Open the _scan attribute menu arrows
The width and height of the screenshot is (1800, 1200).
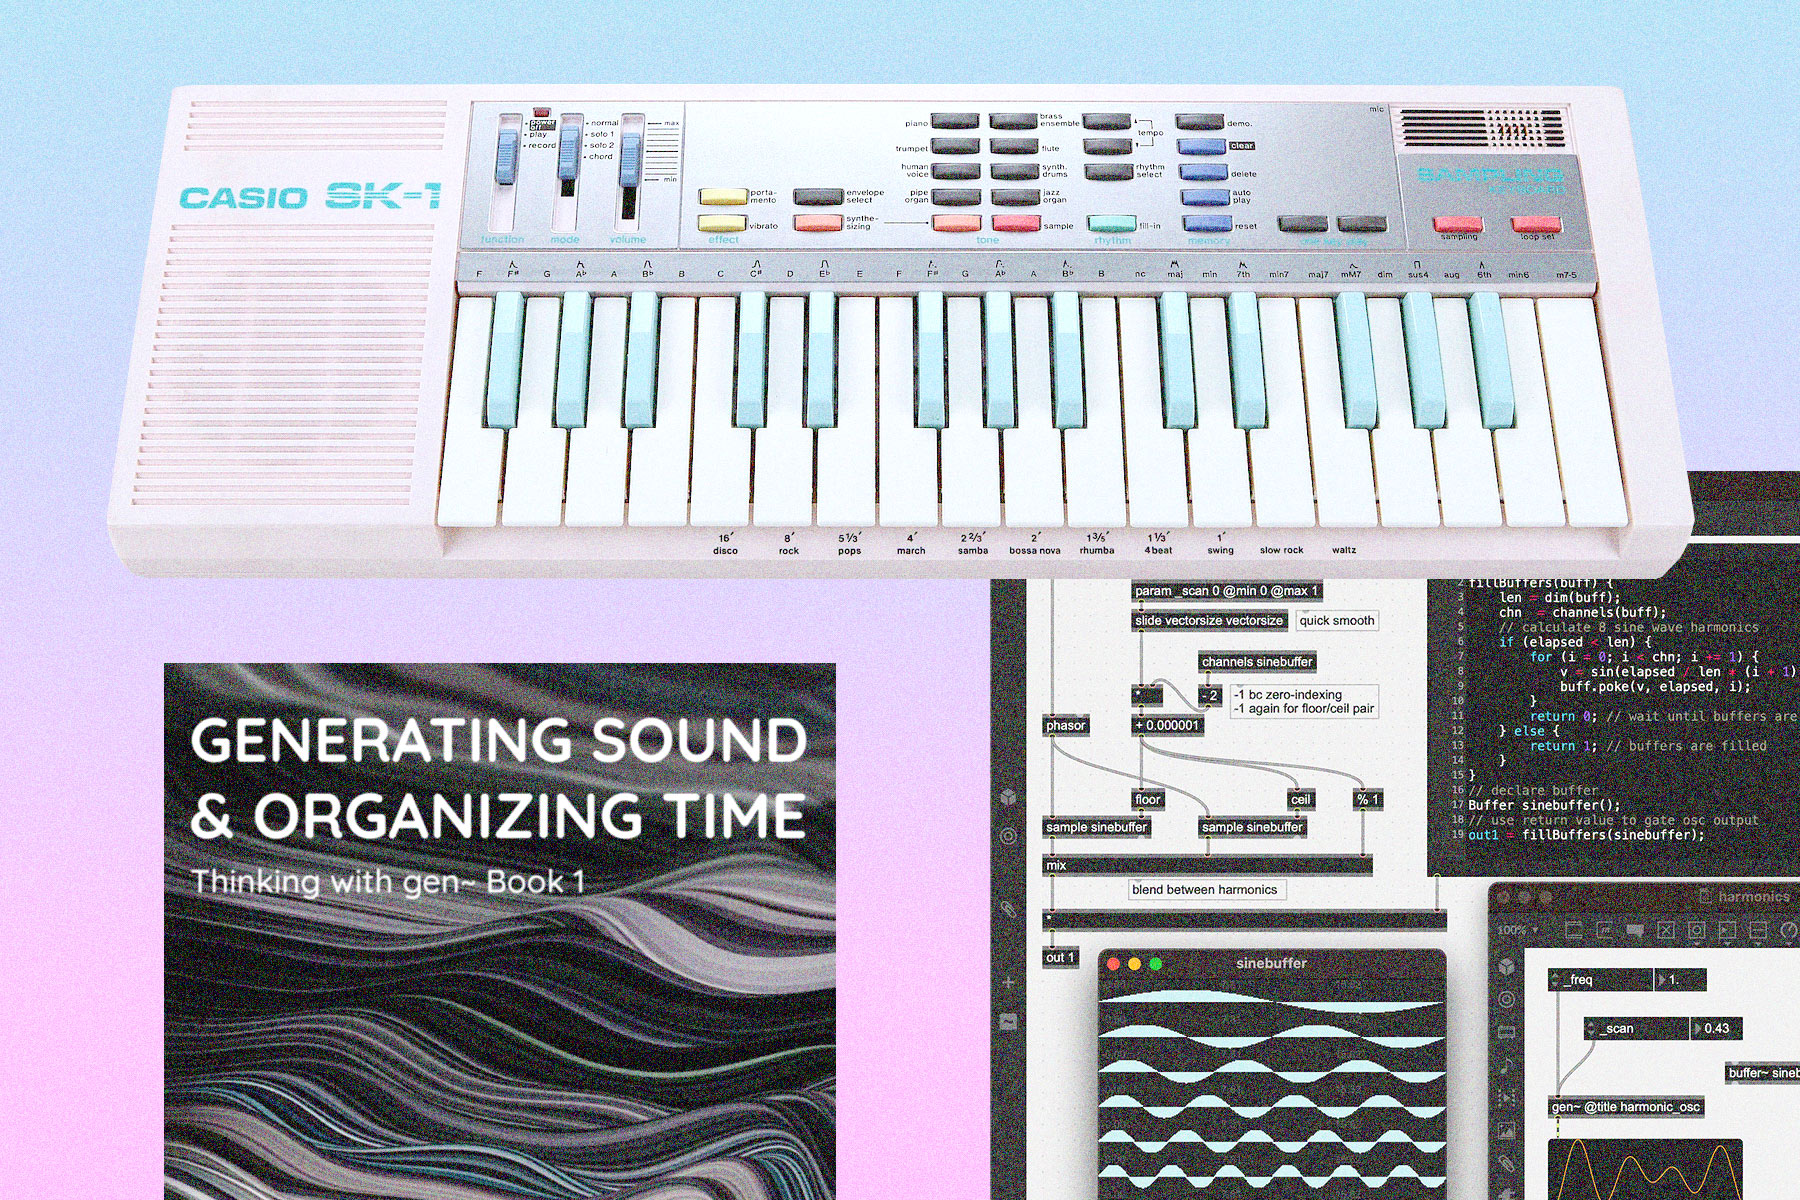click(1591, 1028)
